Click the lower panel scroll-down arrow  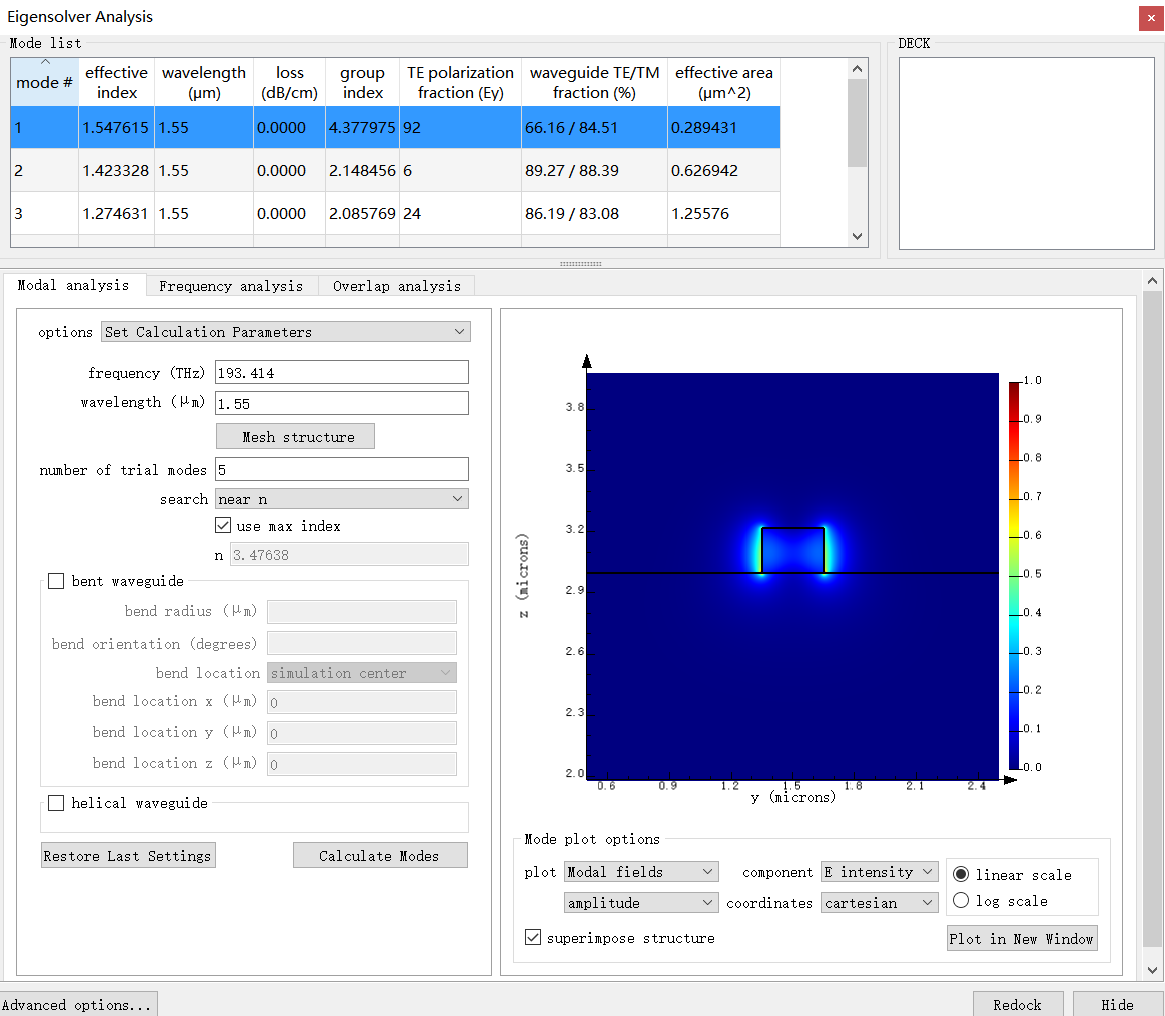1152,970
